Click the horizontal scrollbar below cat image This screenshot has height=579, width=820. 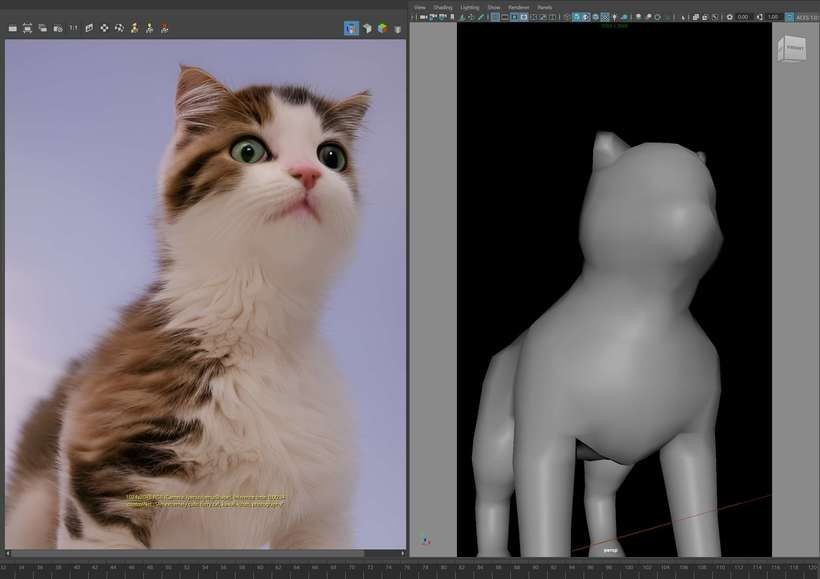click(x=200, y=553)
